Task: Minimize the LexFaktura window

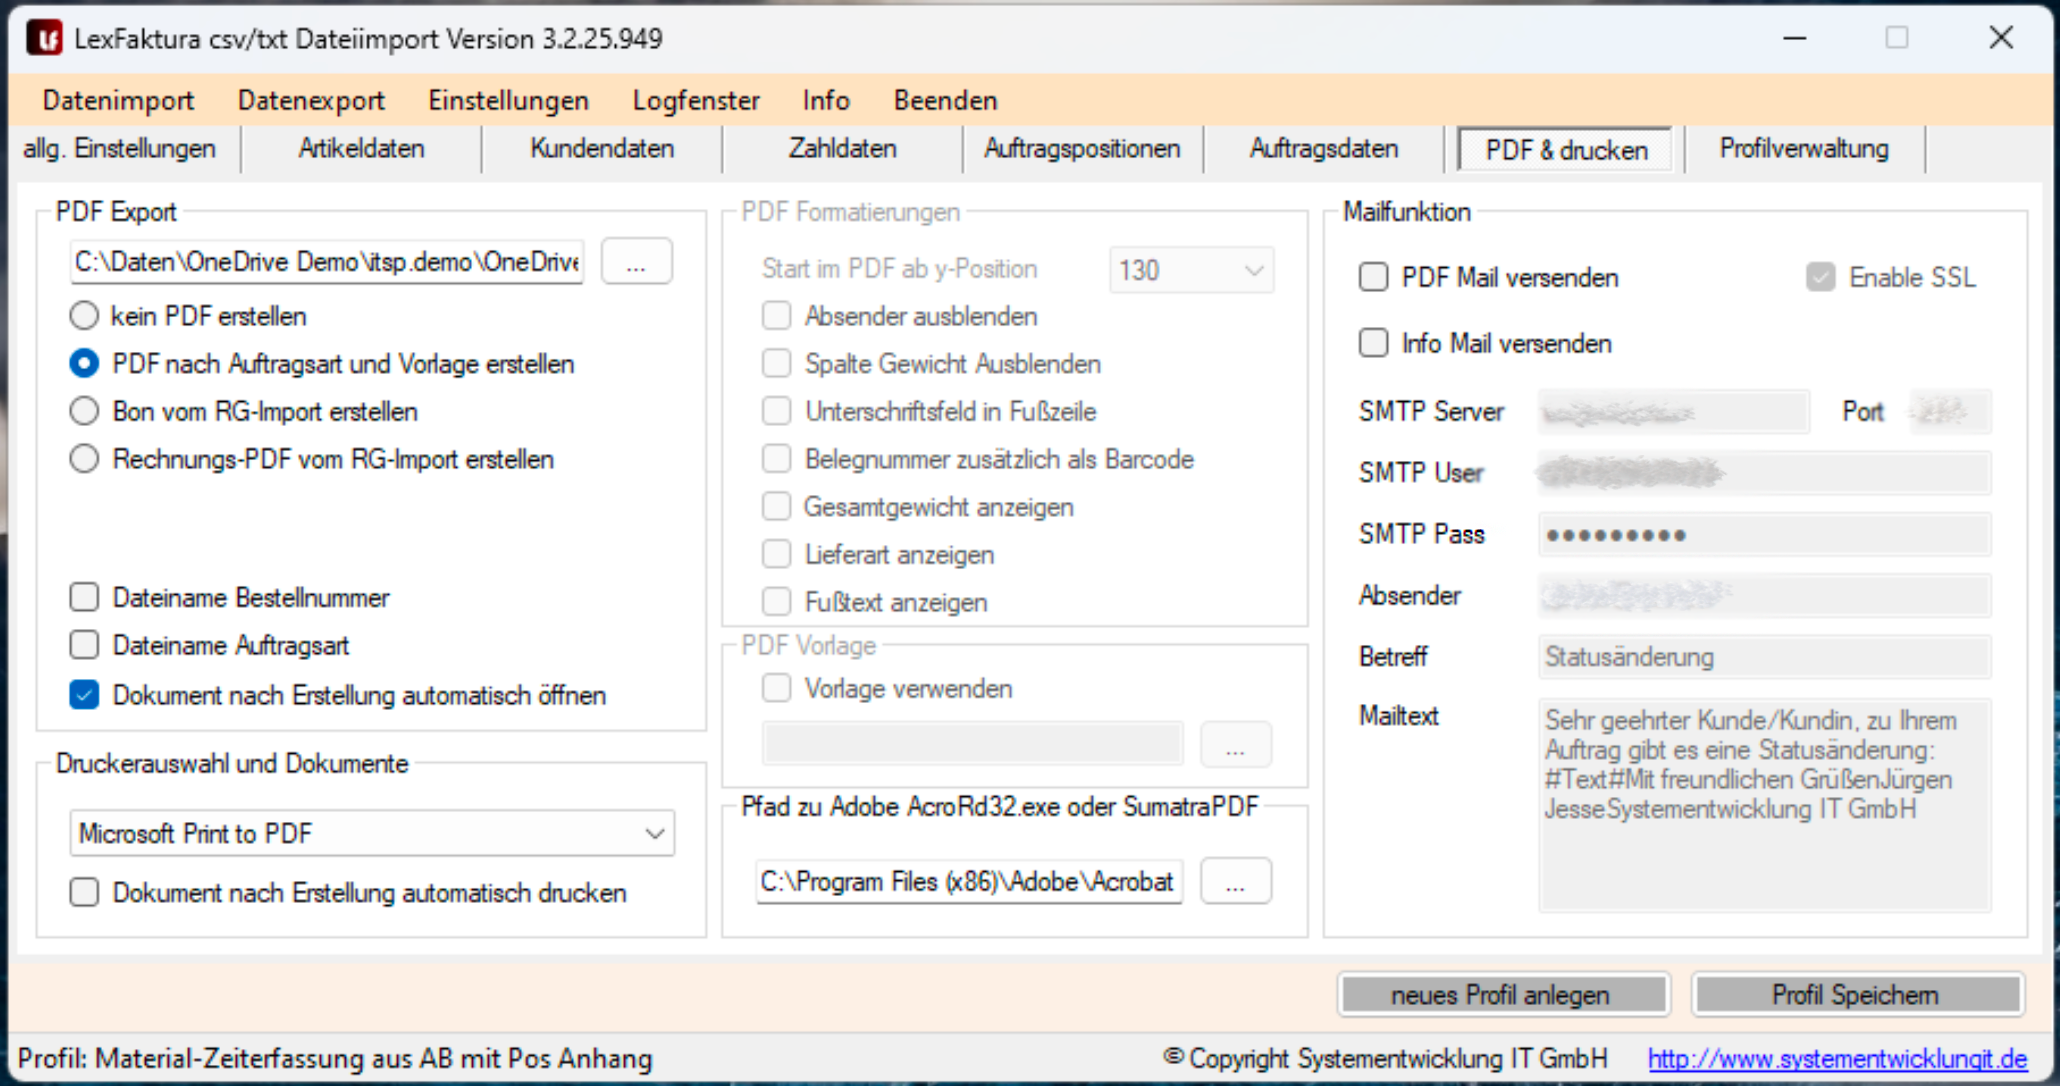Action: (1795, 38)
